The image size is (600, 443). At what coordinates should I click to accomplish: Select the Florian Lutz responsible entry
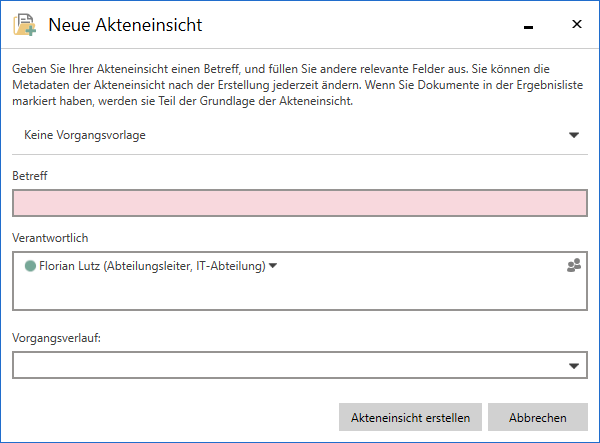152,266
